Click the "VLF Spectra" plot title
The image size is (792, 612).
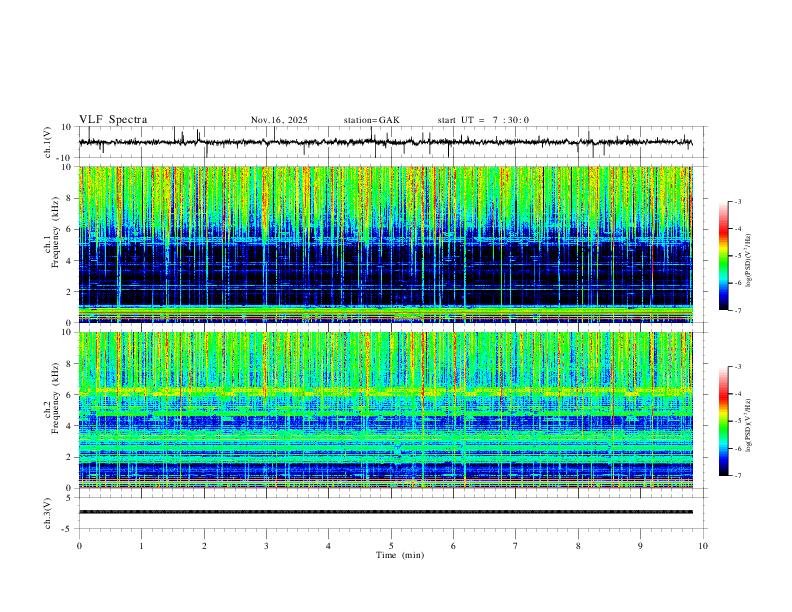coord(113,120)
